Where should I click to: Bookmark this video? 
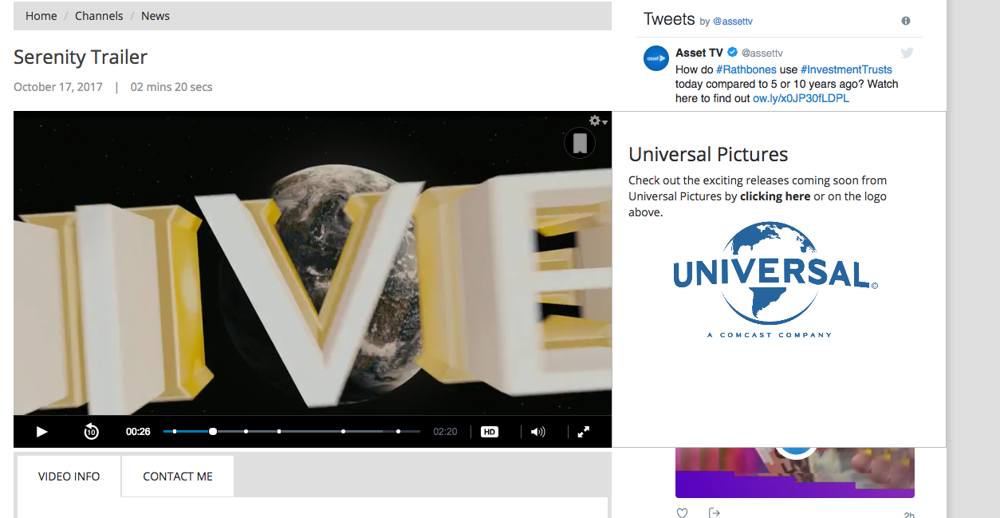tap(580, 143)
